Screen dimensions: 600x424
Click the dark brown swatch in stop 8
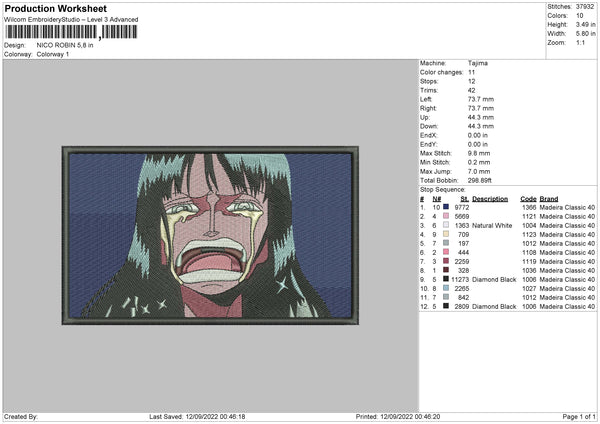(446, 270)
